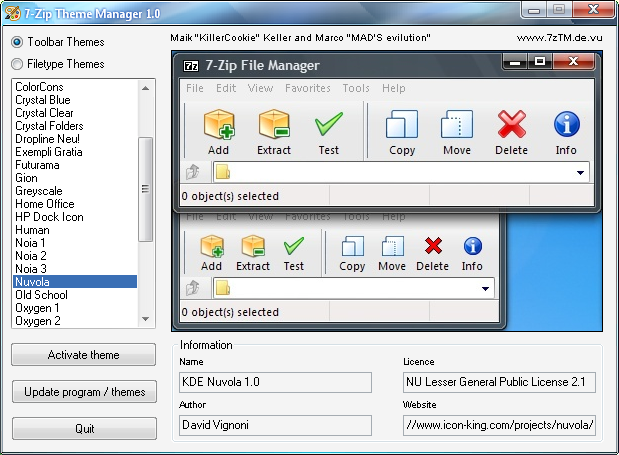Select the Human theme
The image size is (619, 455).
(x=75, y=230)
